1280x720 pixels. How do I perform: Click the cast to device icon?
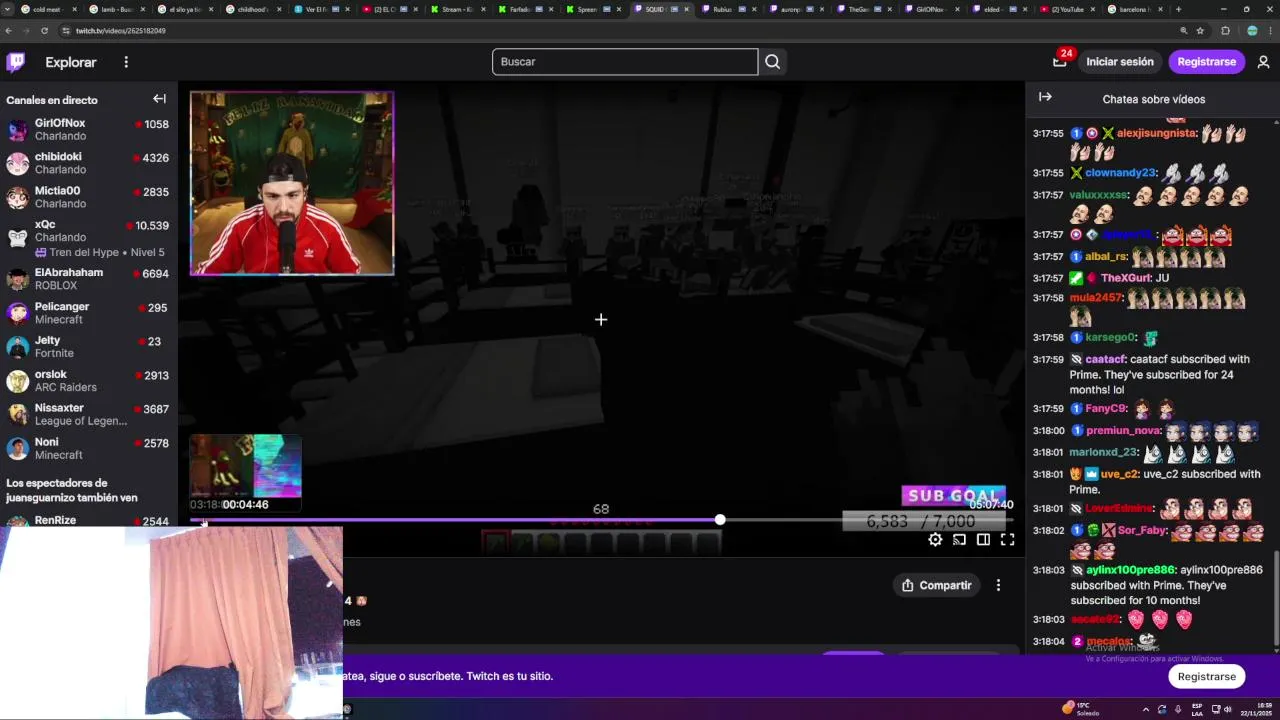[959, 540]
